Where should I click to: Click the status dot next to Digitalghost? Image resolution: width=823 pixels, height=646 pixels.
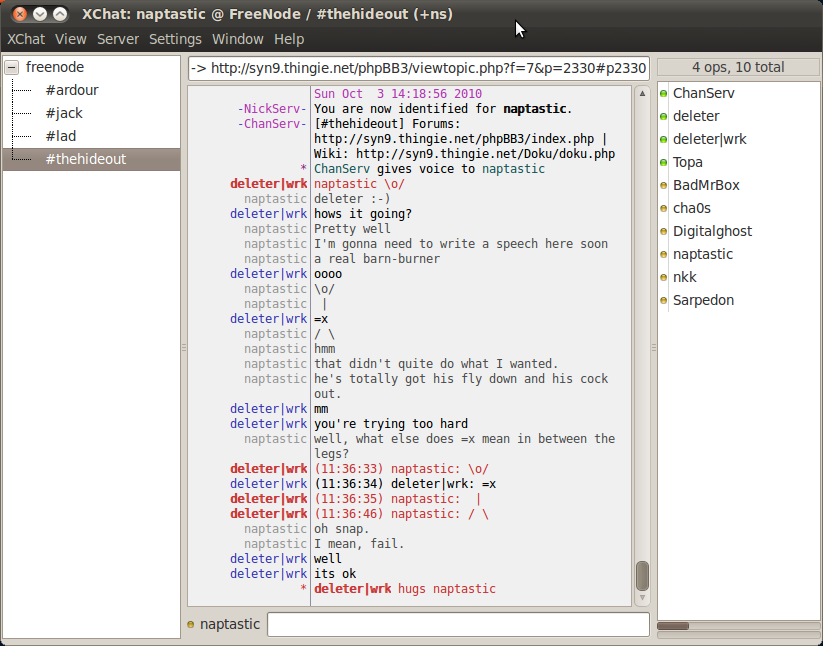tap(664, 231)
